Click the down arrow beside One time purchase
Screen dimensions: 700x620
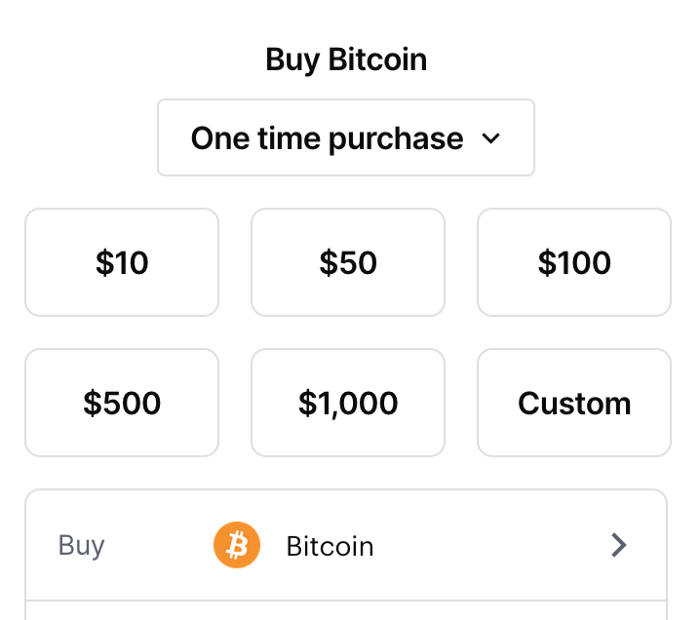coord(490,138)
